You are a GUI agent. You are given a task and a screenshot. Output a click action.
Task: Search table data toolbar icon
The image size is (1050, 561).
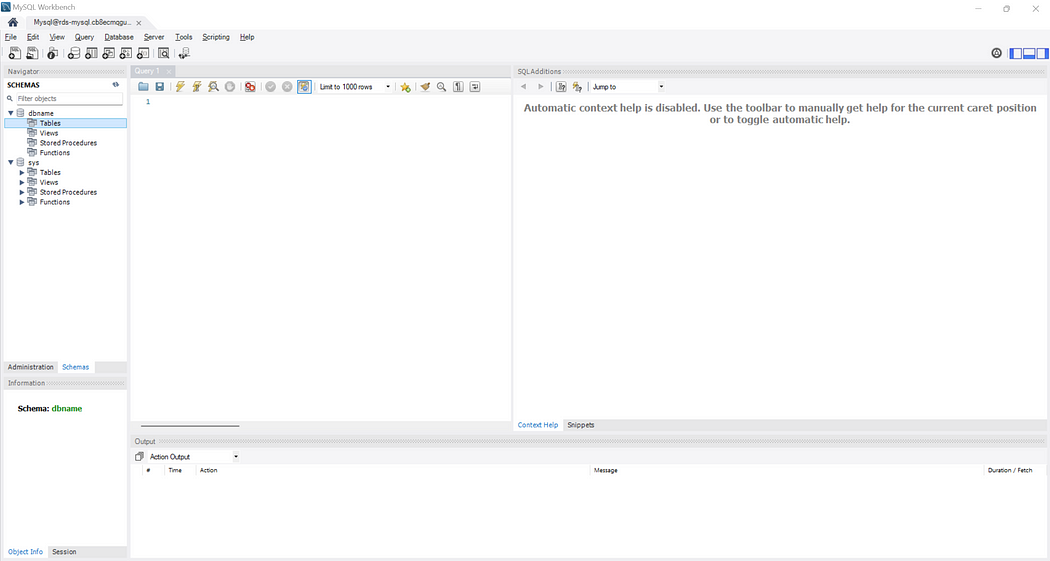tap(163, 54)
